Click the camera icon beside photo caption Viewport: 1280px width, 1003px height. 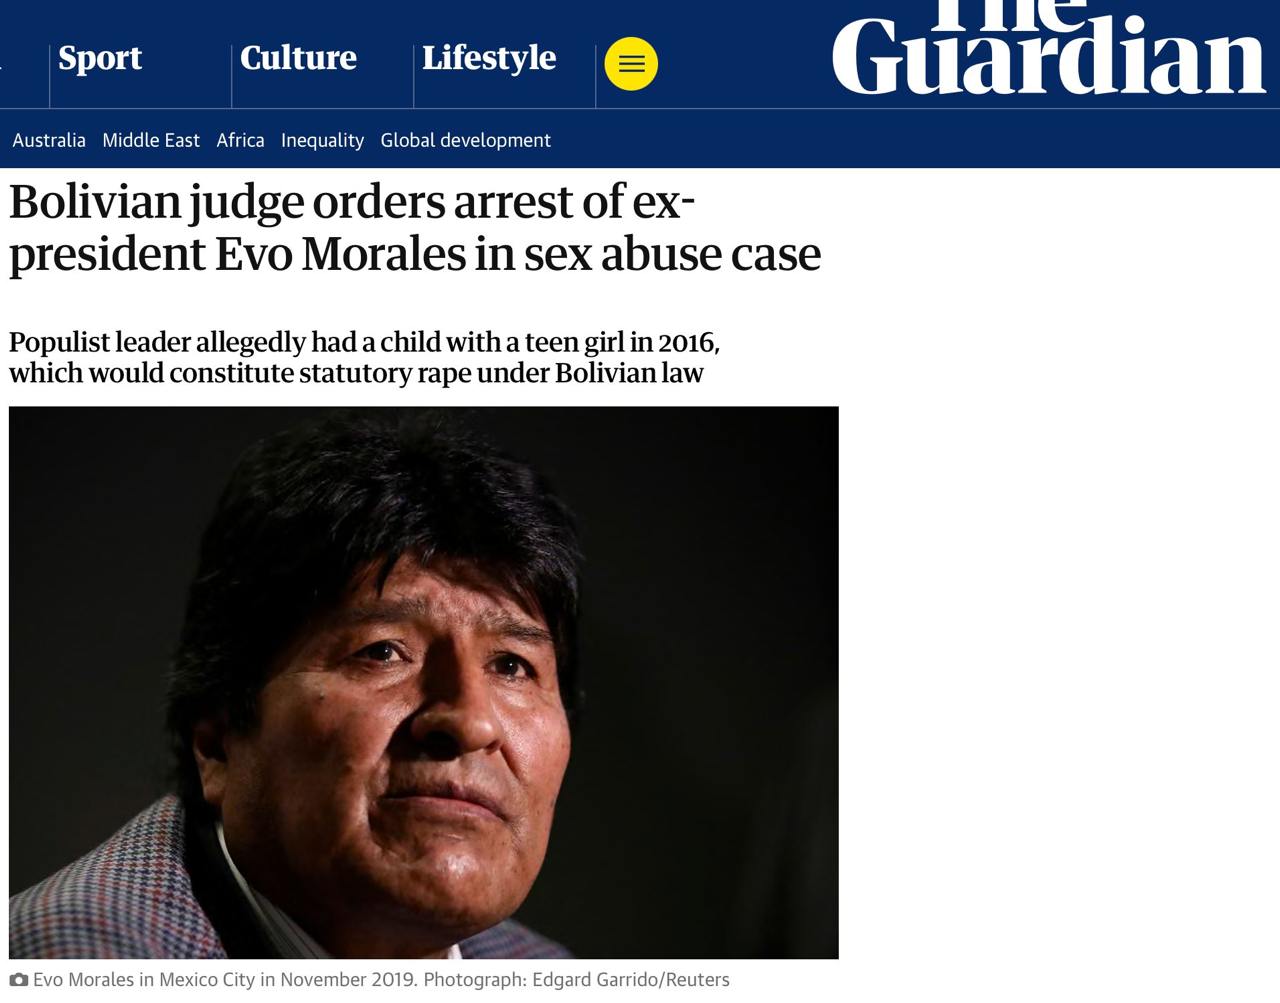18,980
